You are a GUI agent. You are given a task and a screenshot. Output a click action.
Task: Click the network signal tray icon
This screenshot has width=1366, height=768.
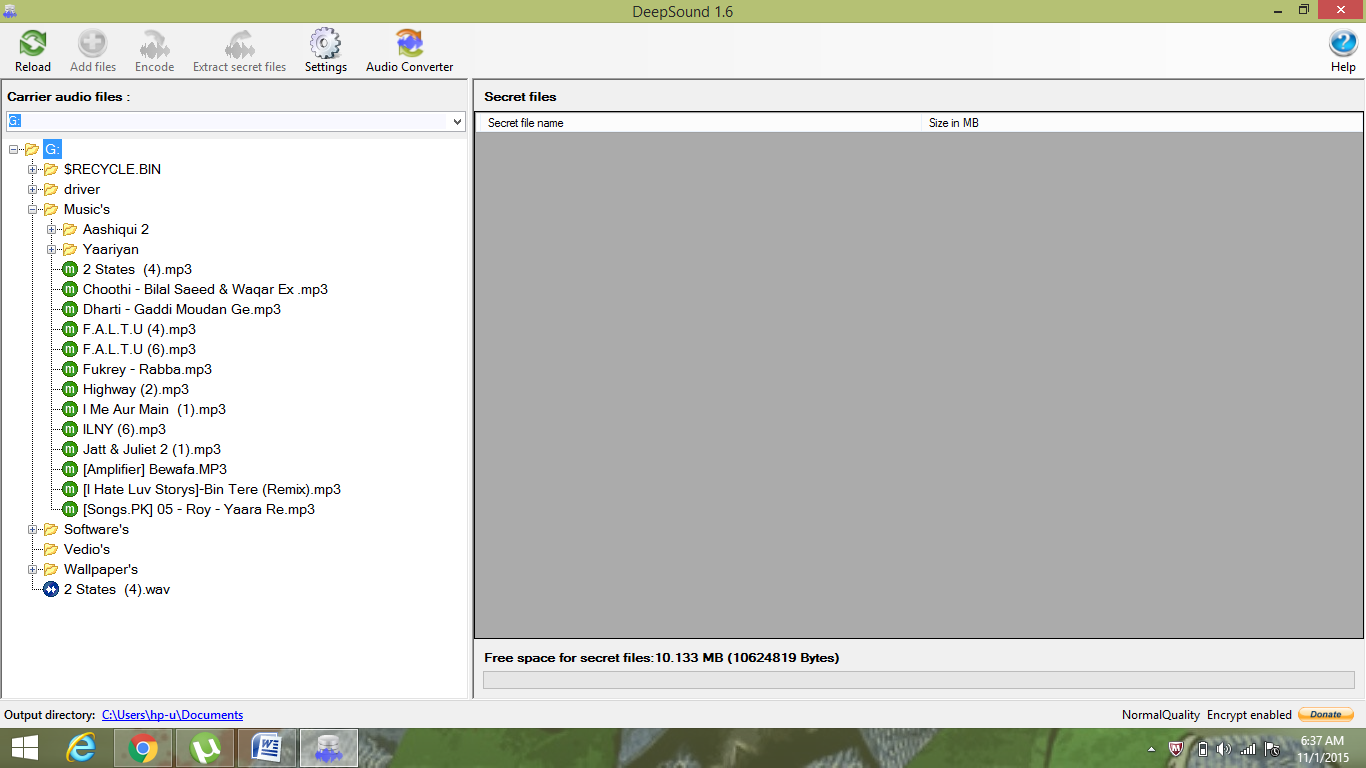pos(1247,749)
